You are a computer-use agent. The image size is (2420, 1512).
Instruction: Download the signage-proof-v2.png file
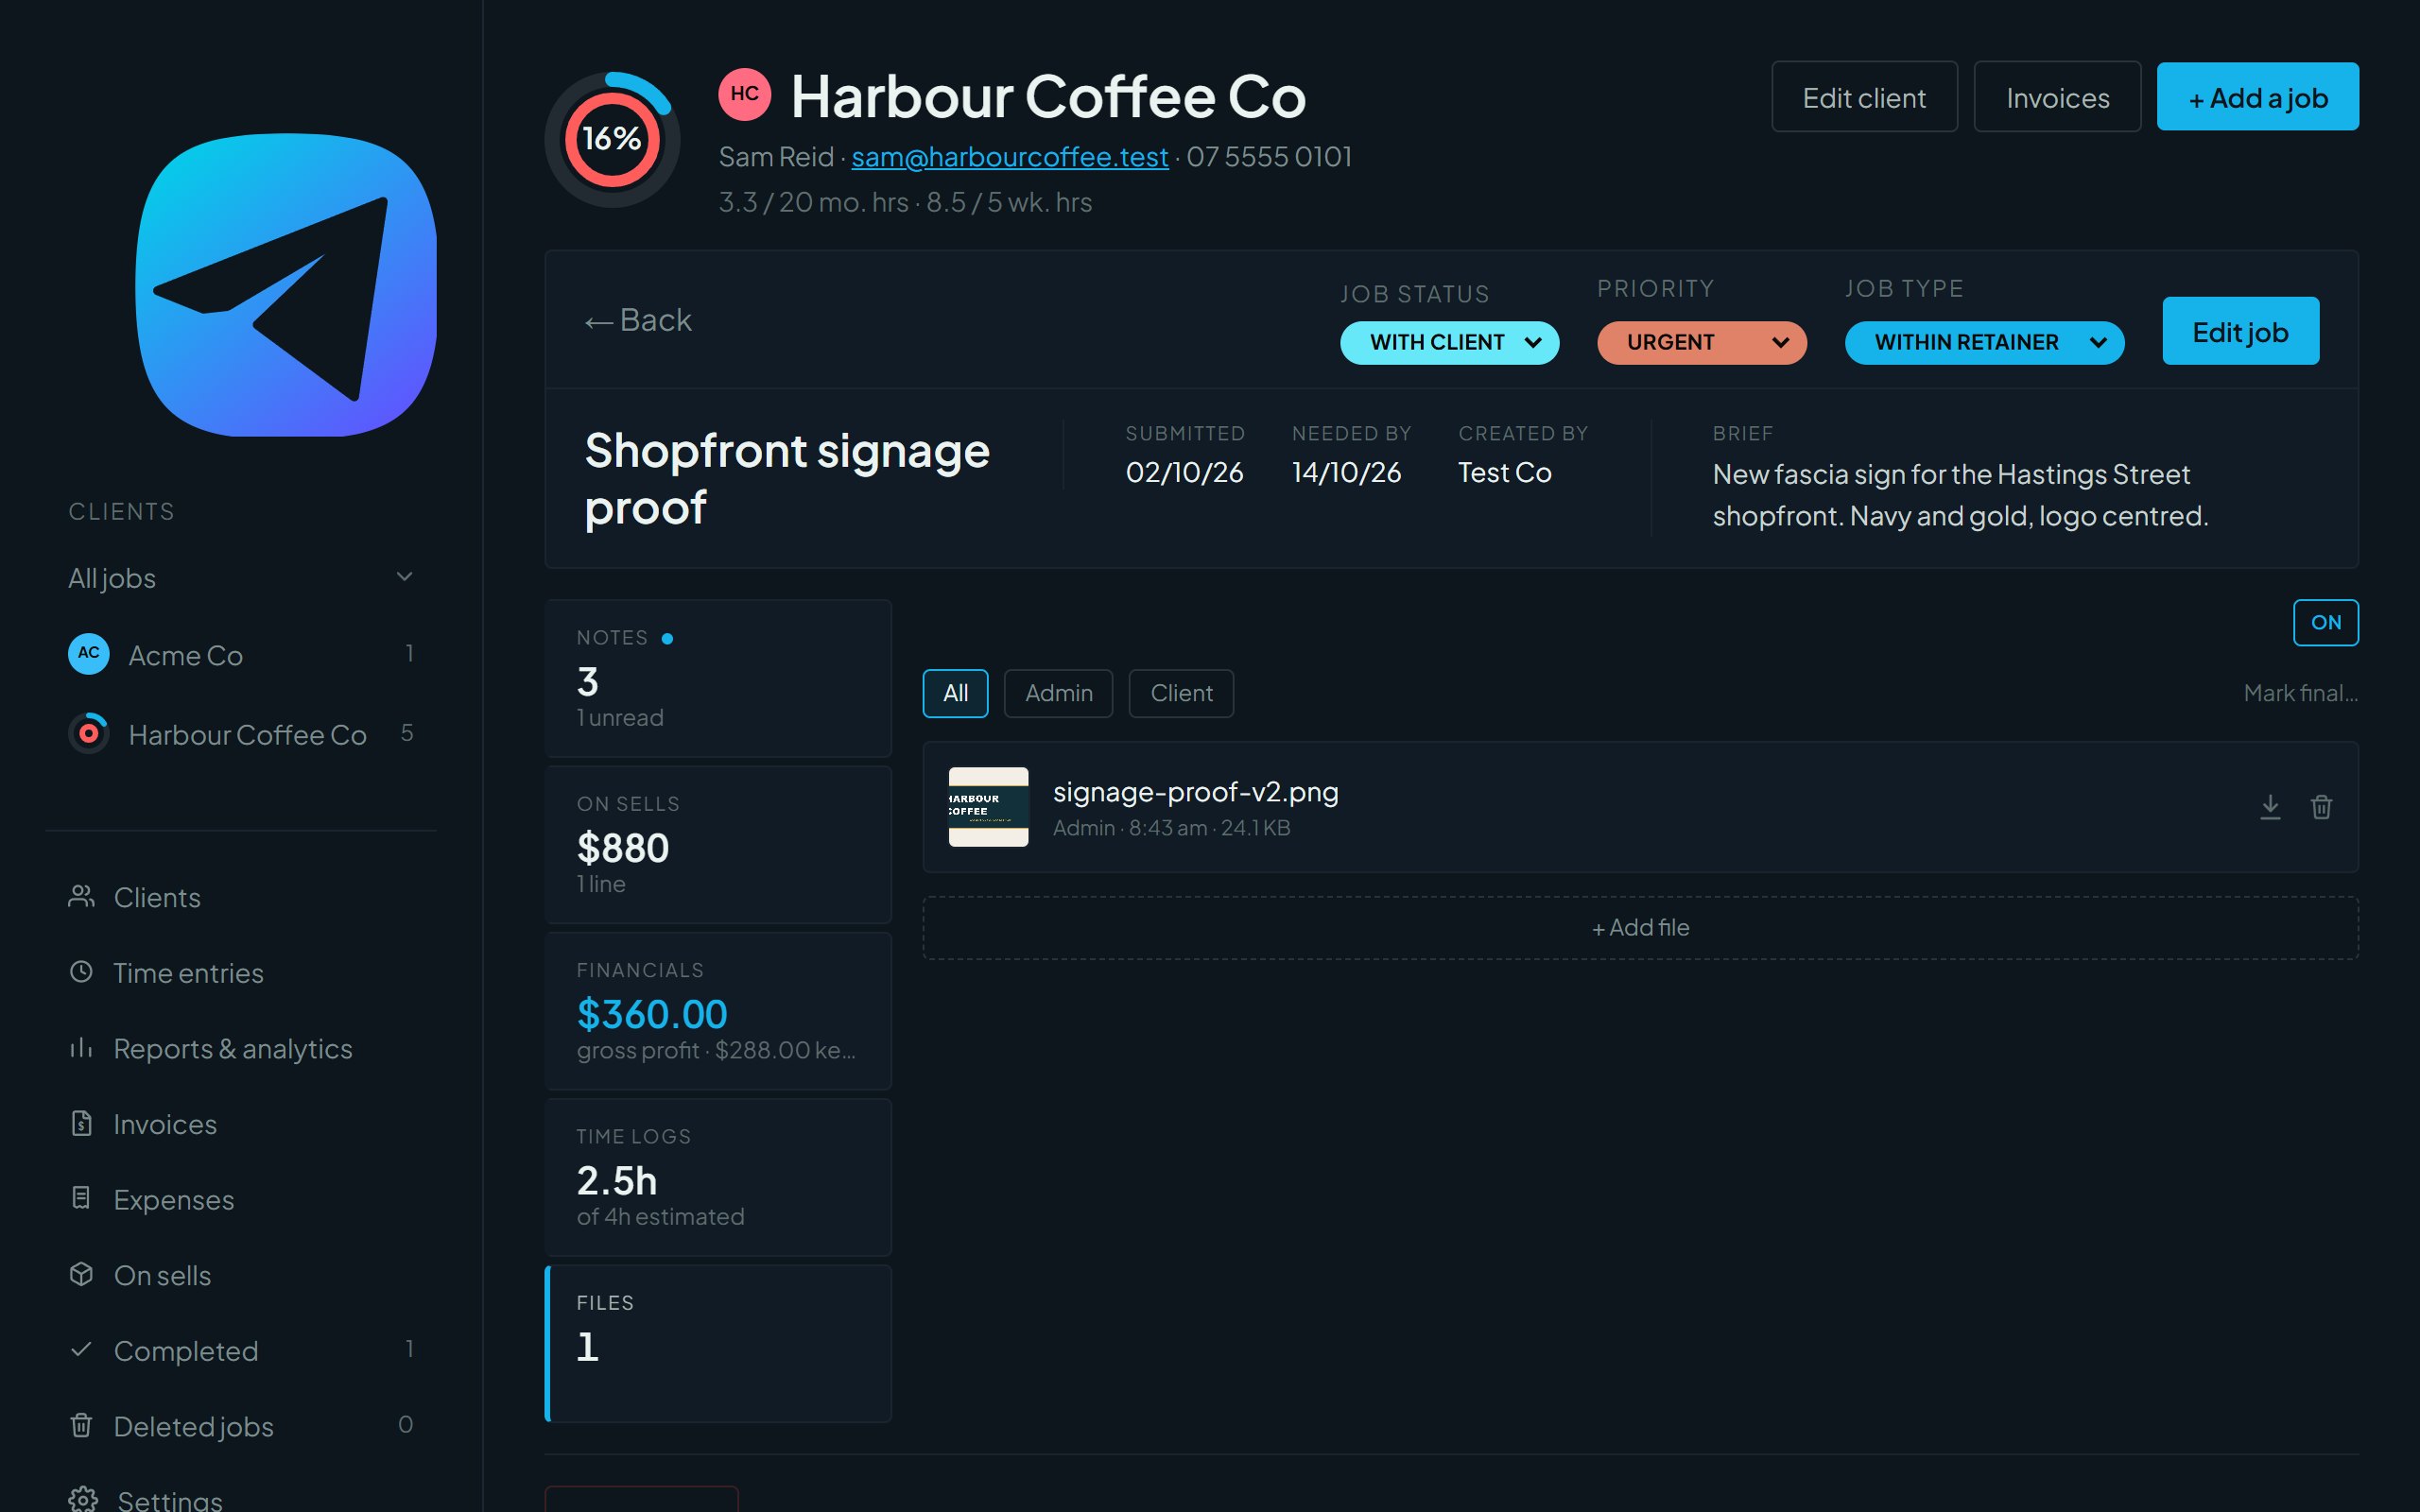2270,807
